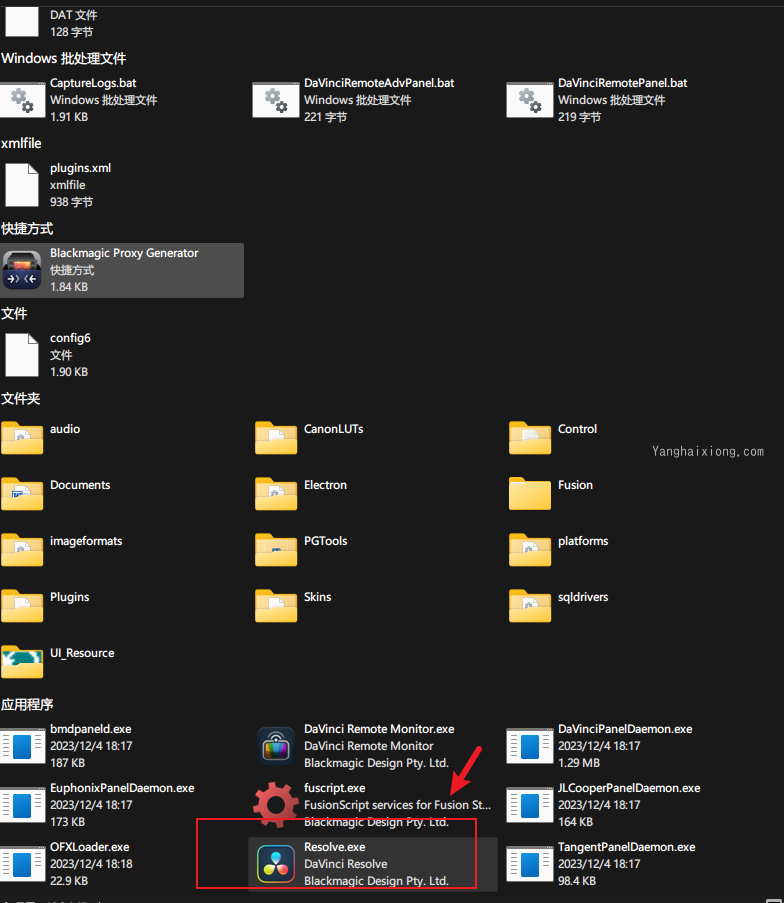This screenshot has width=784, height=903.
Task: Click the fuscript.exe file name
Action: point(335,788)
